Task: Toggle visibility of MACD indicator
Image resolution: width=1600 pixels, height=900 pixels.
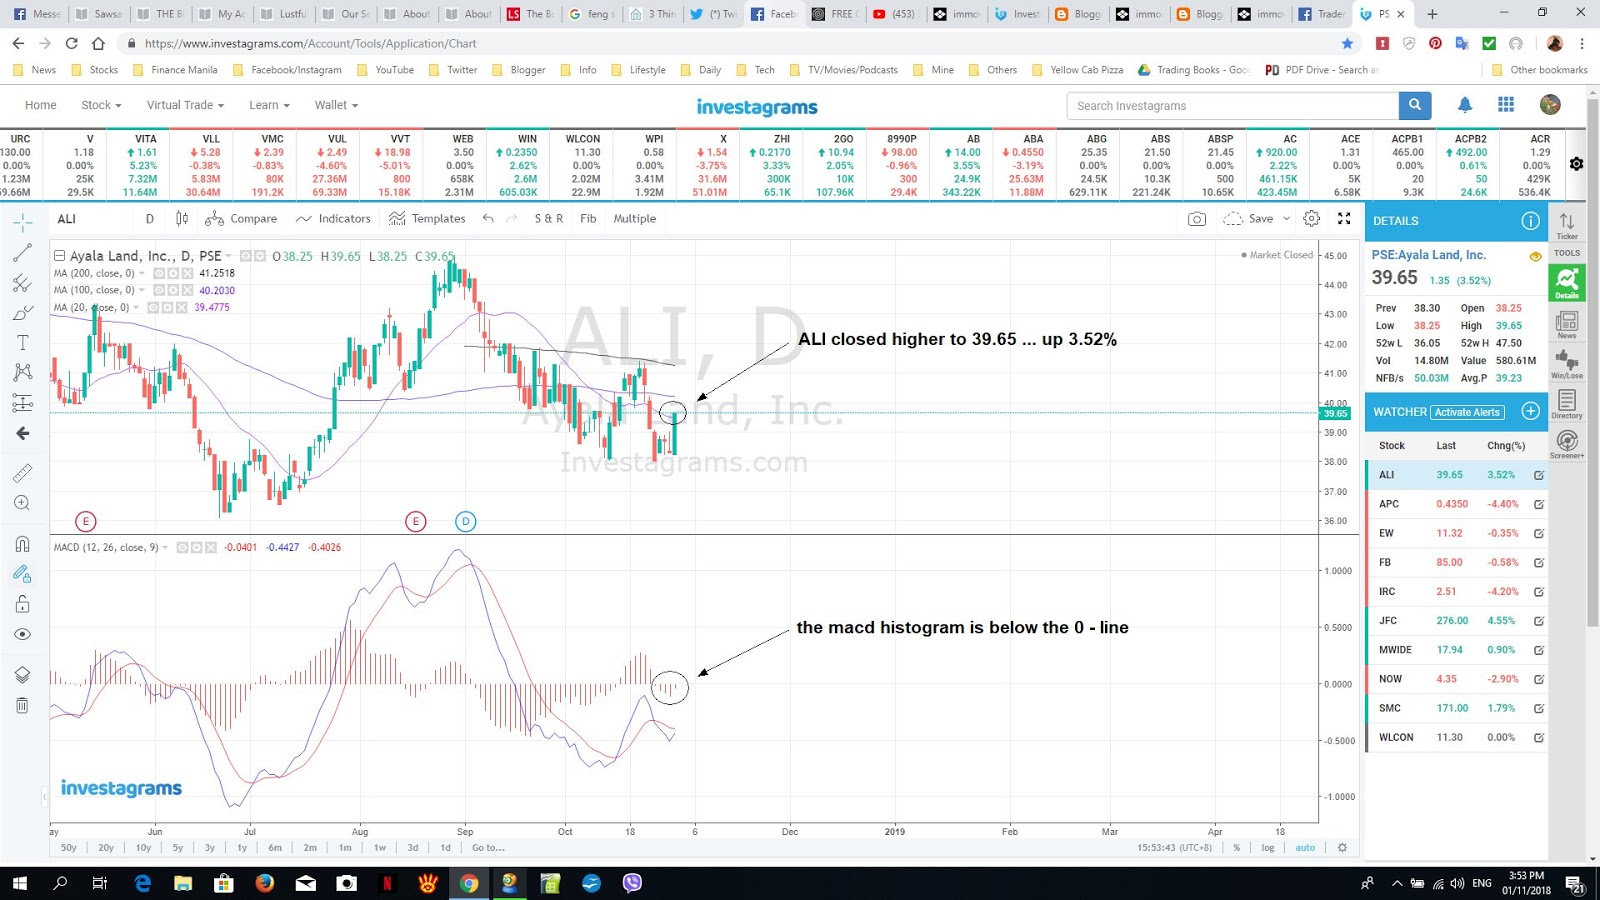Action: (183, 547)
